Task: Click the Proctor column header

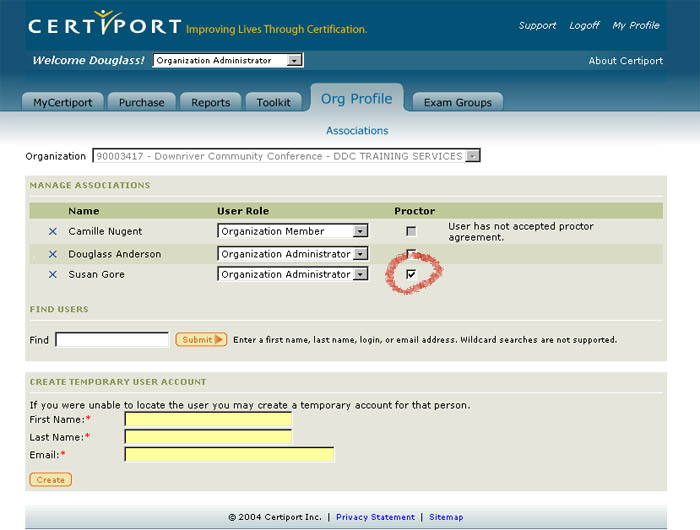Action: [415, 211]
